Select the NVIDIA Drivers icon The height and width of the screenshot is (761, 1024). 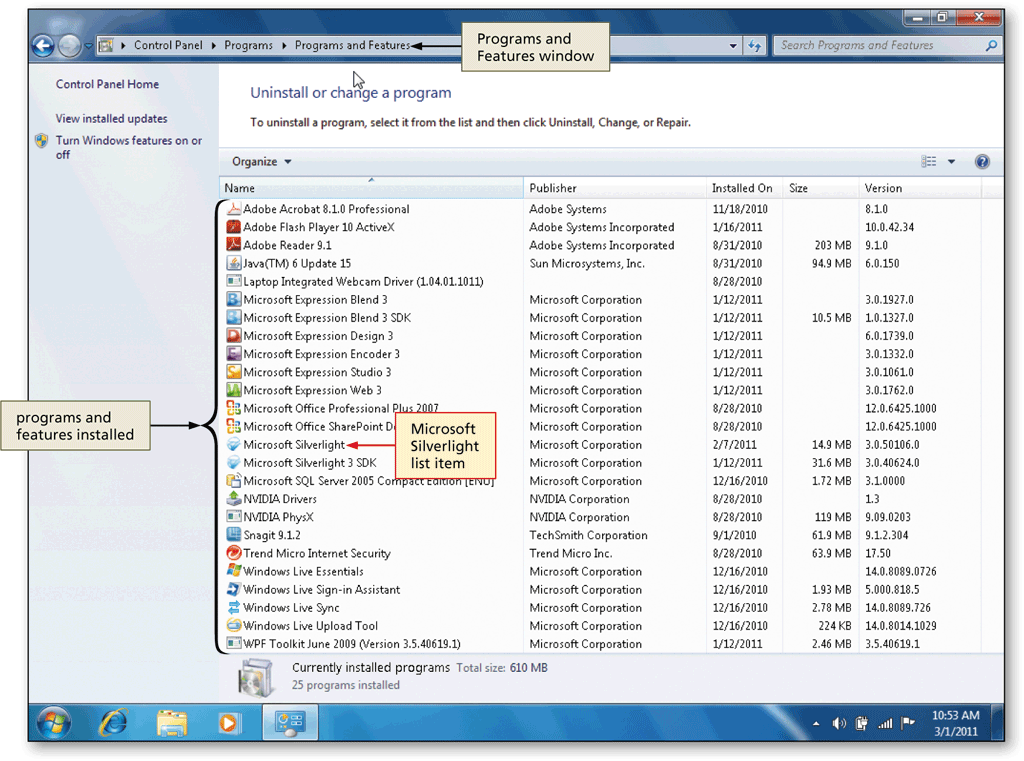click(x=233, y=499)
